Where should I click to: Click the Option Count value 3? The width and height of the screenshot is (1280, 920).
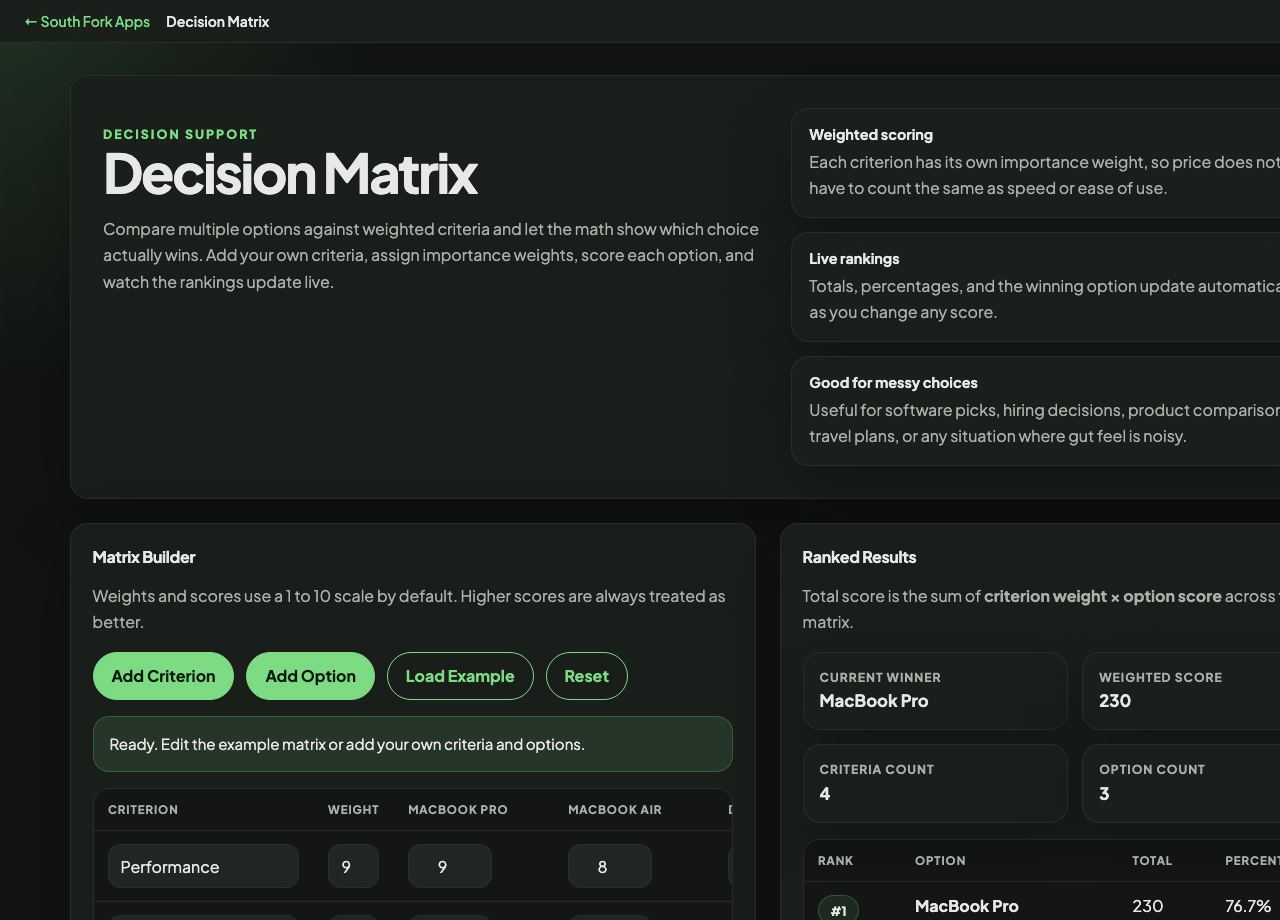(x=1104, y=794)
